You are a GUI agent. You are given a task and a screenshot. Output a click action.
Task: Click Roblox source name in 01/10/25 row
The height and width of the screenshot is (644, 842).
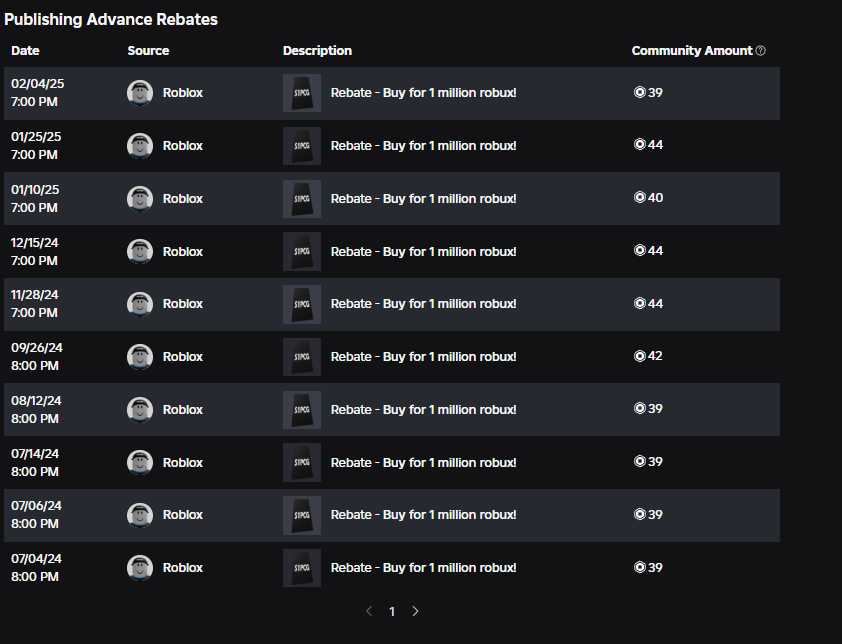pos(183,199)
